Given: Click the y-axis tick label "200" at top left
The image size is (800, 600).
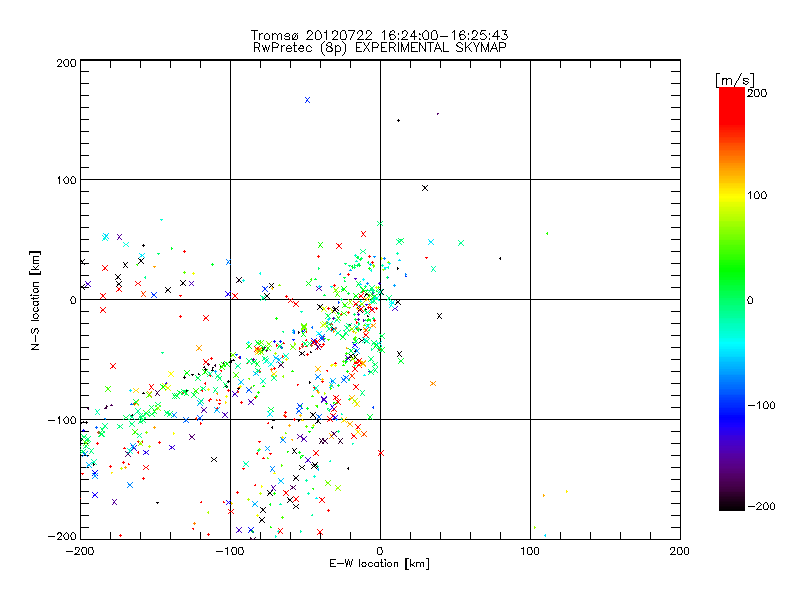Looking at the screenshot, I should pyautogui.click(x=66, y=63).
